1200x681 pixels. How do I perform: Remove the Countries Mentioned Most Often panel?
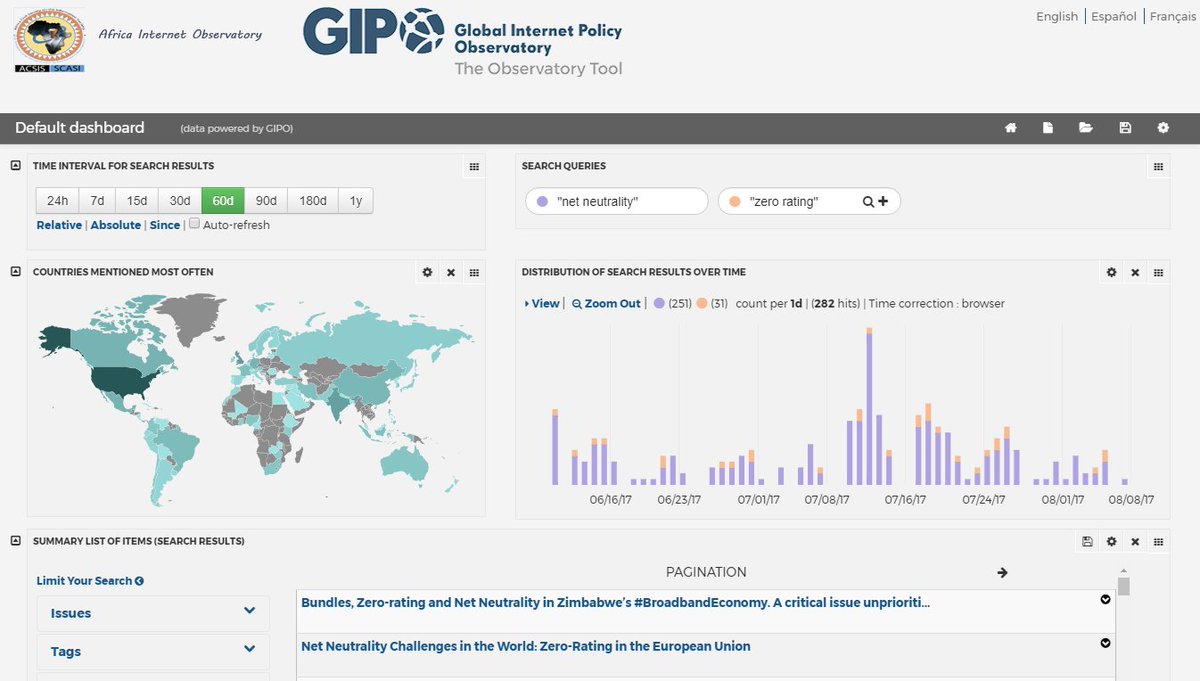[451, 272]
